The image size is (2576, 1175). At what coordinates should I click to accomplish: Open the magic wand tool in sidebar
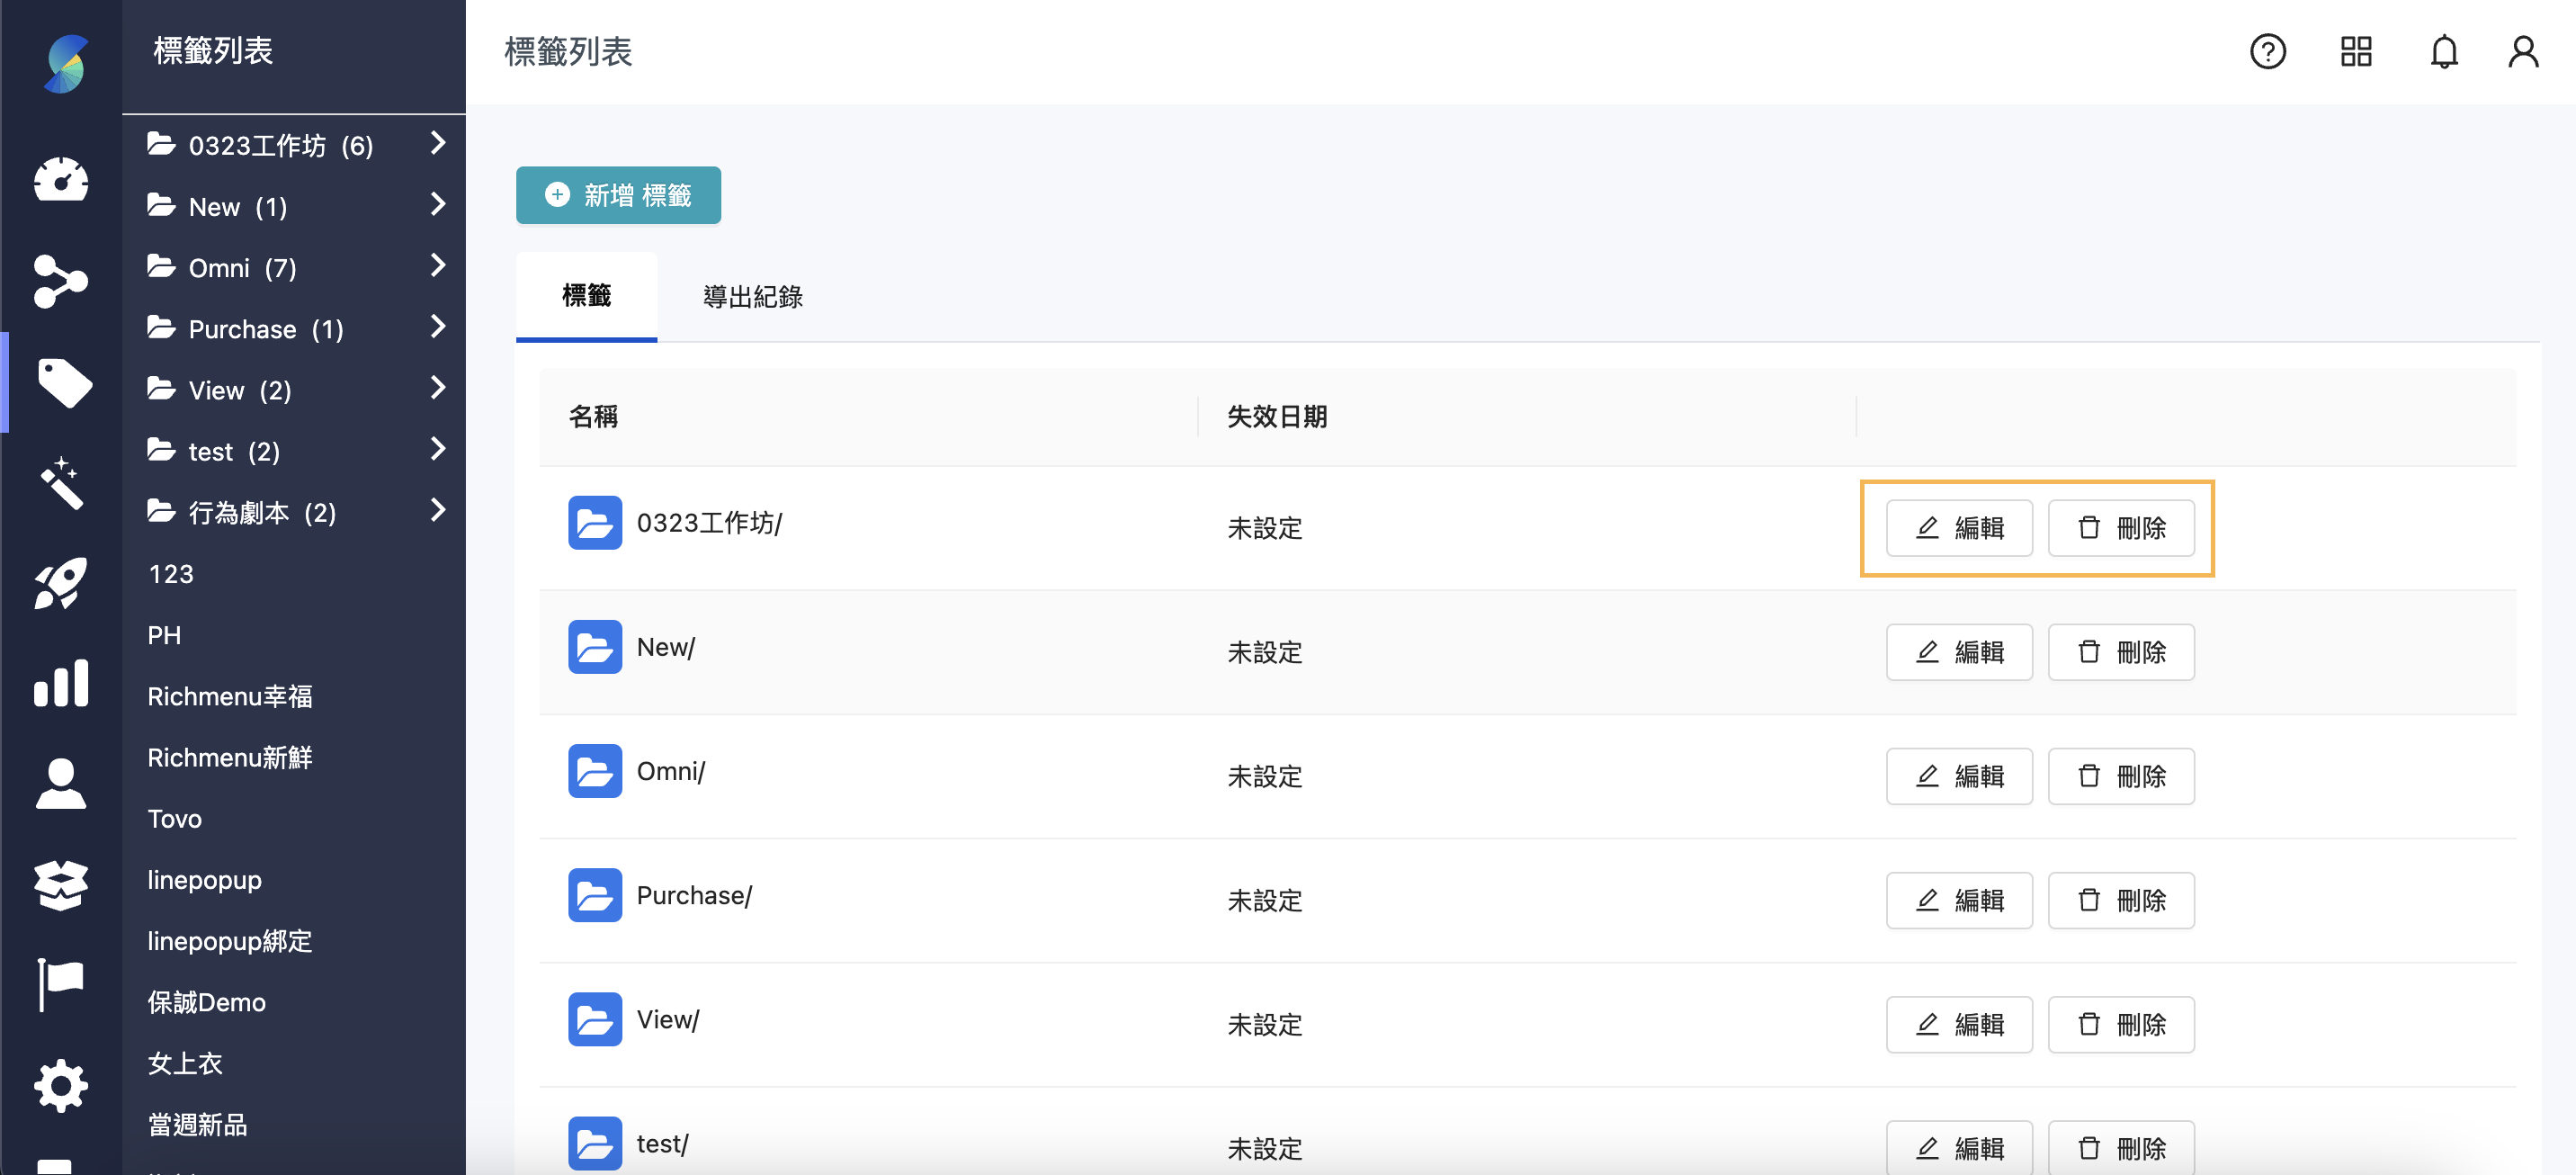tap(61, 484)
